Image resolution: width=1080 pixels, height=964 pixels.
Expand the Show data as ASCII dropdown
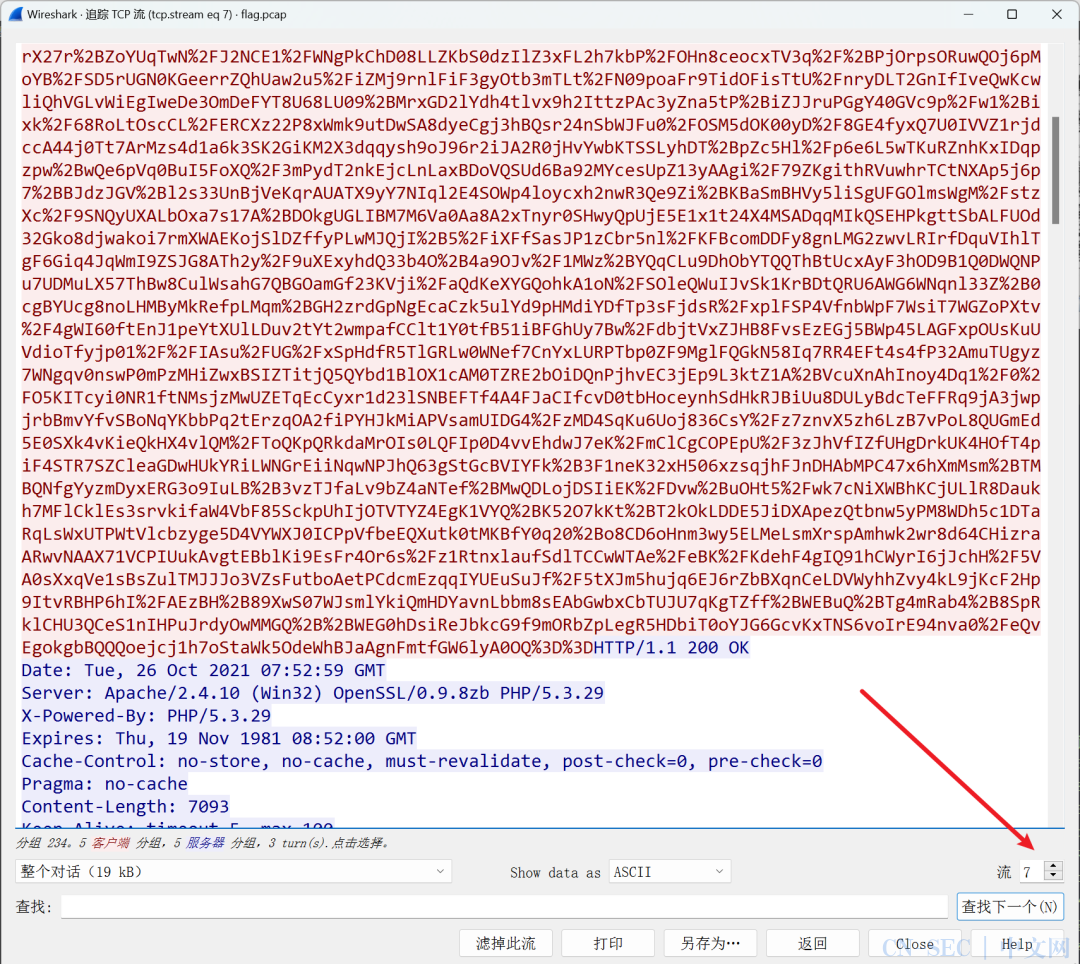669,872
